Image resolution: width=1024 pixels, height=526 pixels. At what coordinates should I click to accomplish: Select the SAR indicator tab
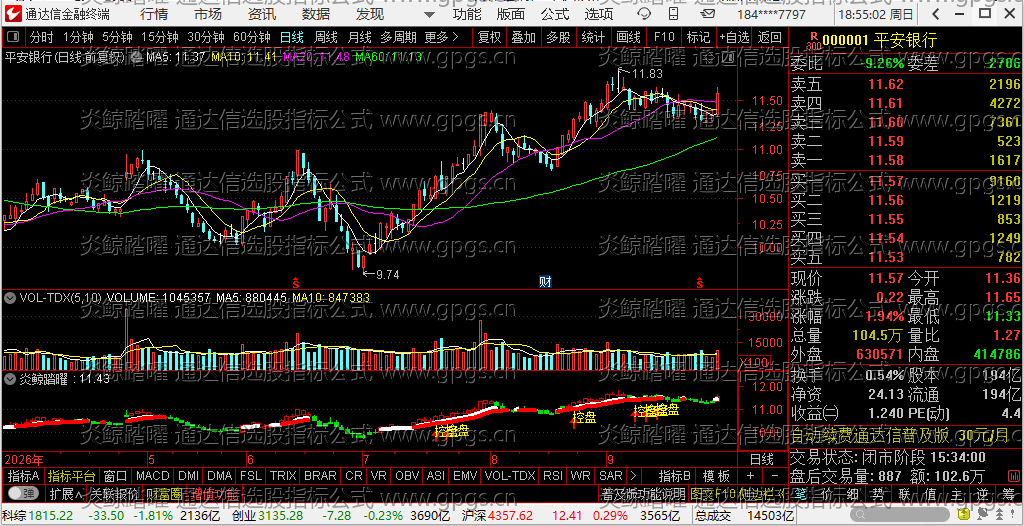coord(611,475)
